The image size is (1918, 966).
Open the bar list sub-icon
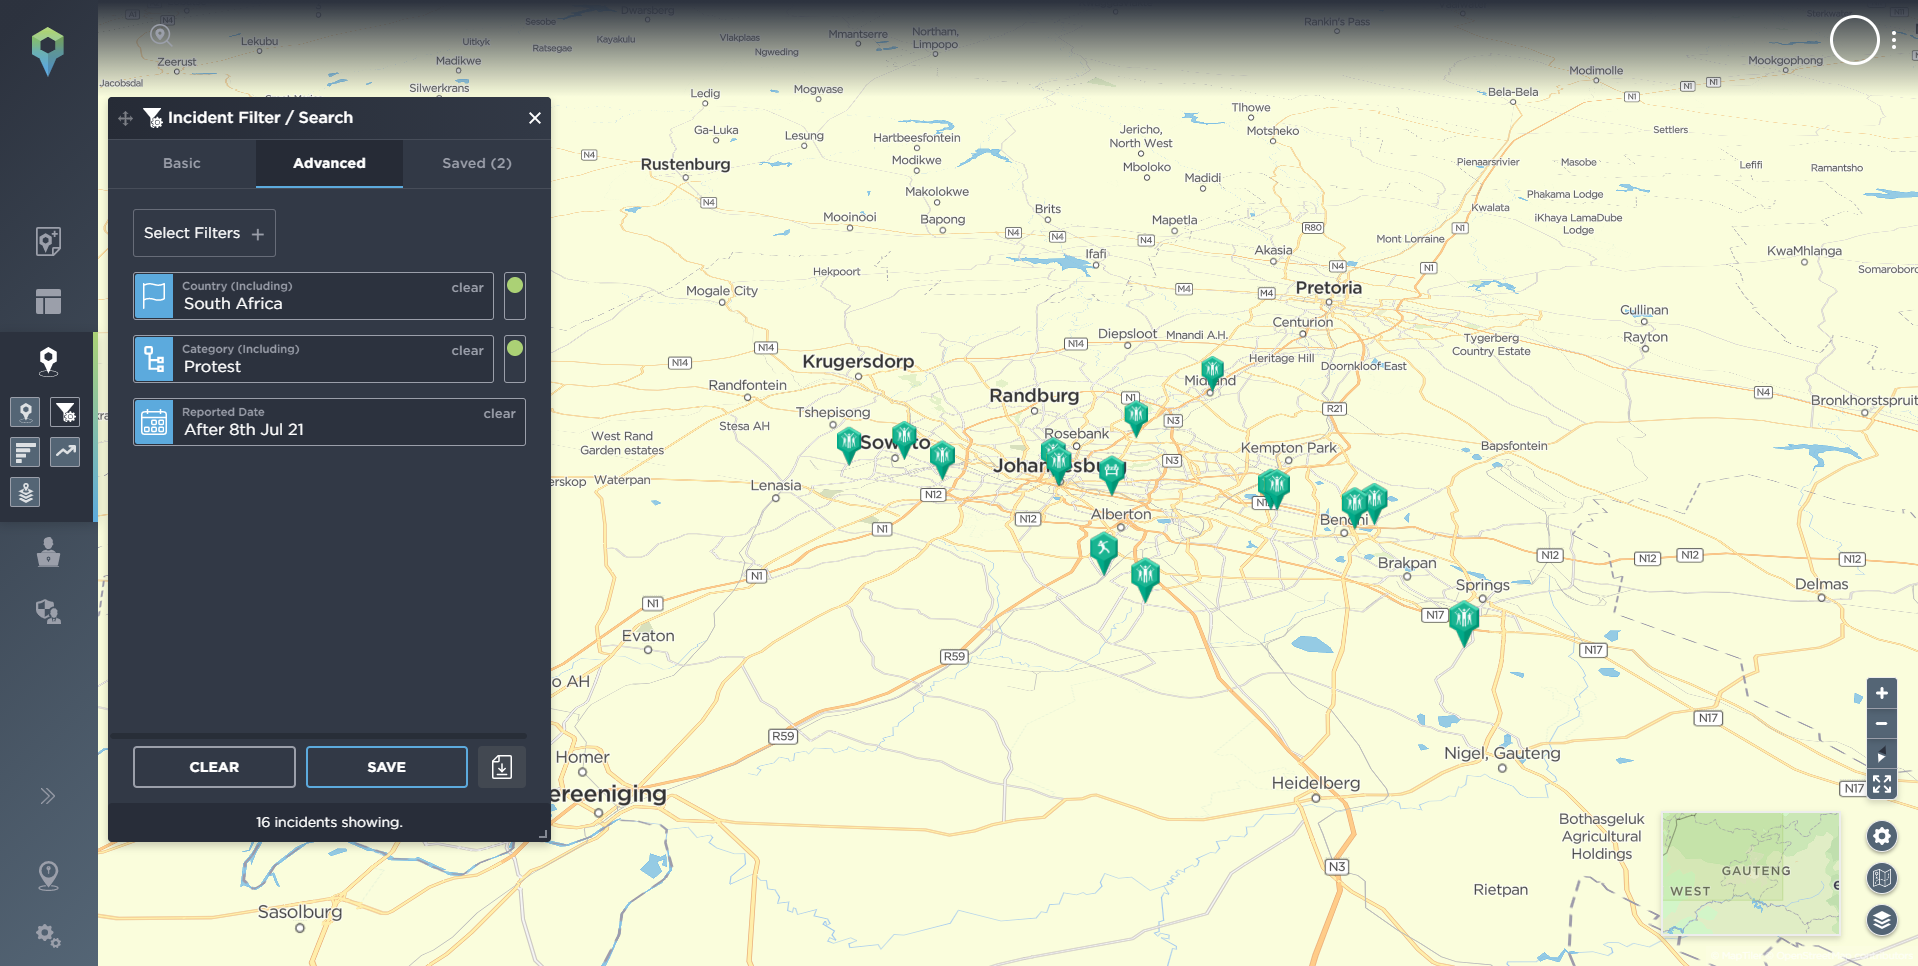pos(26,452)
